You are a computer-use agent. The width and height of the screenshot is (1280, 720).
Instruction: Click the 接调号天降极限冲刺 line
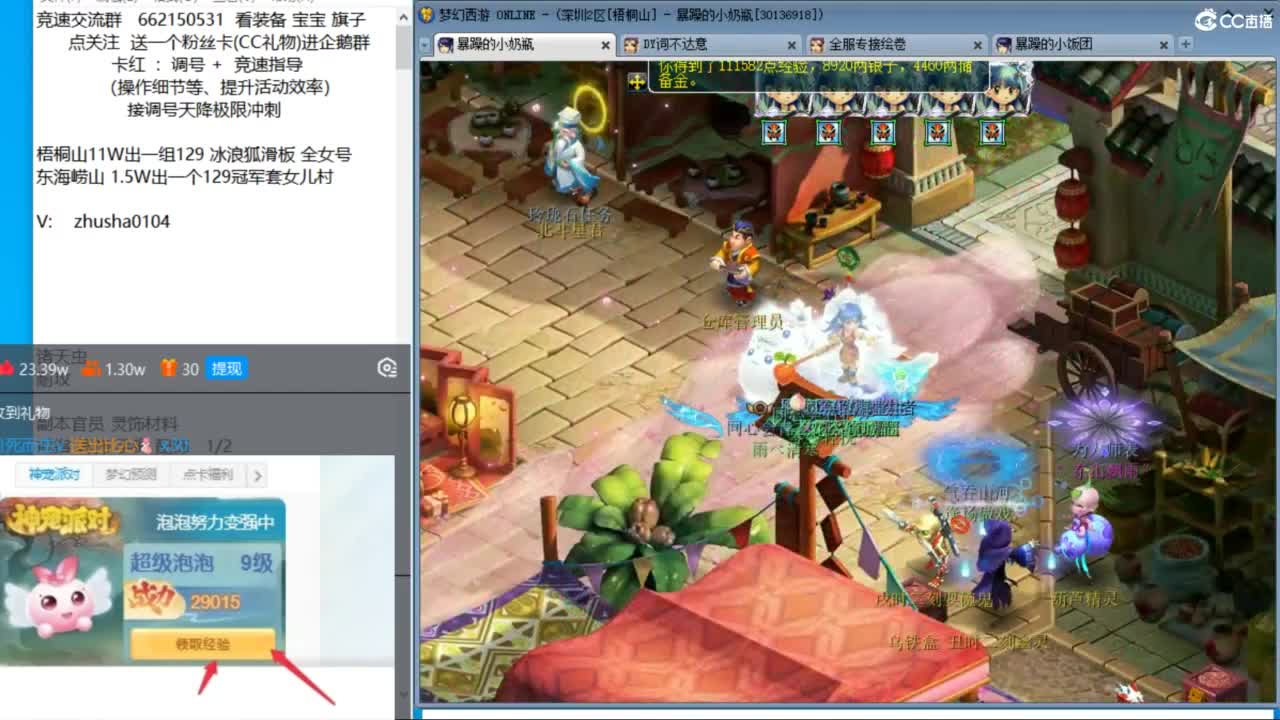pos(204,109)
